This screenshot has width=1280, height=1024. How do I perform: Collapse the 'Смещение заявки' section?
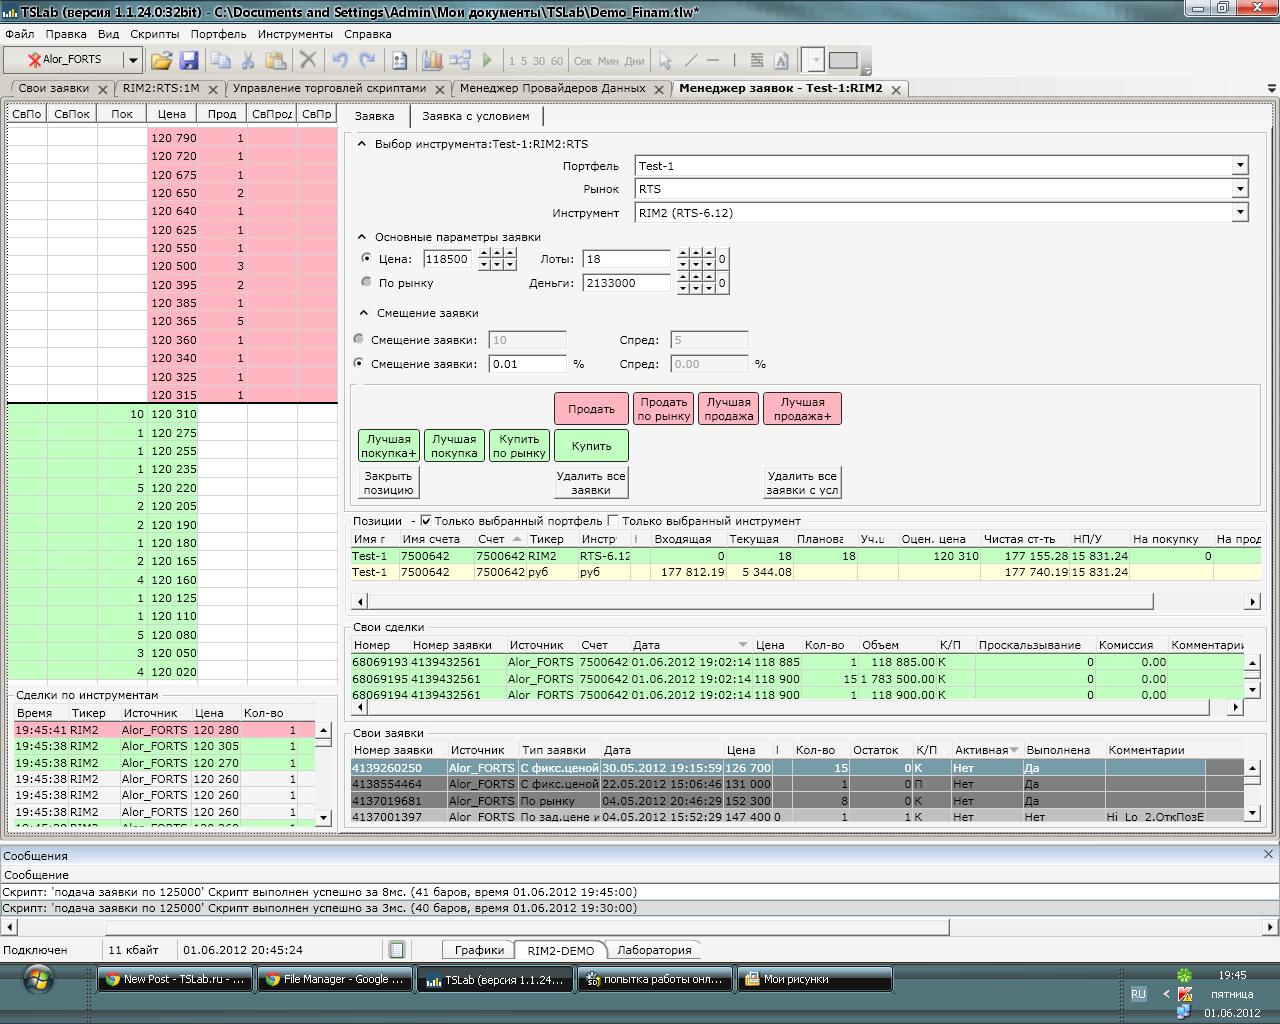coord(364,313)
